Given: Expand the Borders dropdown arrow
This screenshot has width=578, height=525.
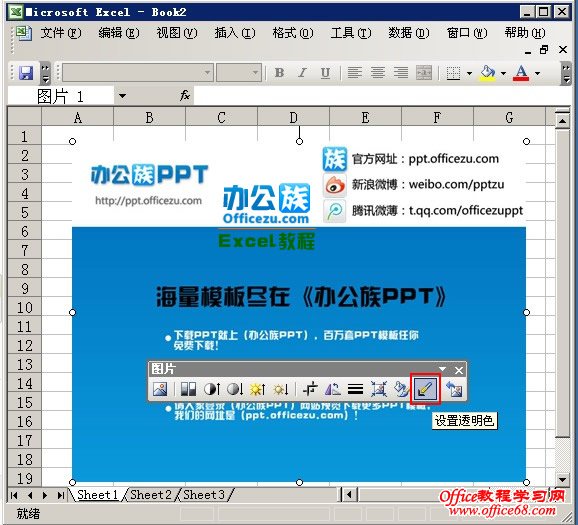Looking at the screenshot, I should coord(469,73).
